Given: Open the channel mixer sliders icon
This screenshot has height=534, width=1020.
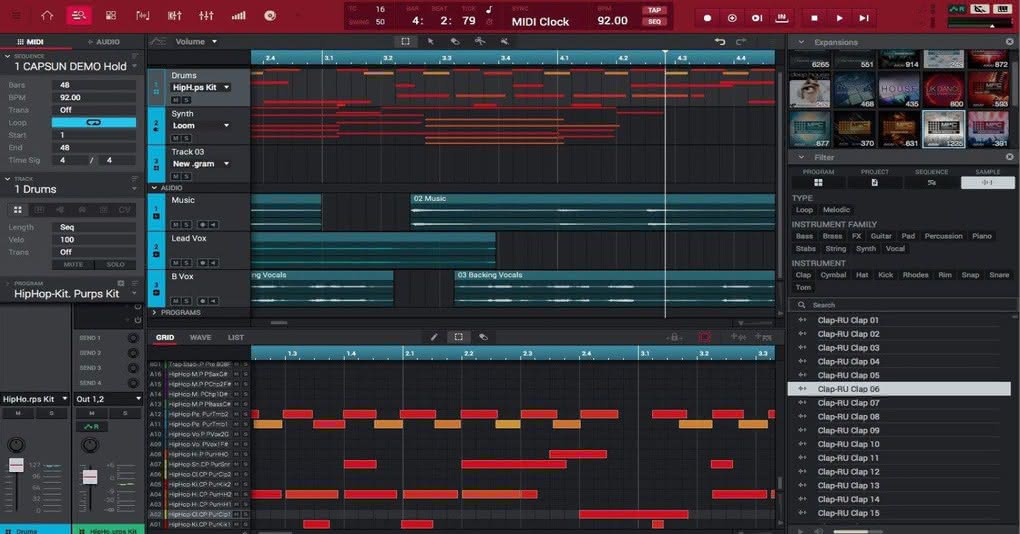Looking at the screenshot, I should coord(206,15).
